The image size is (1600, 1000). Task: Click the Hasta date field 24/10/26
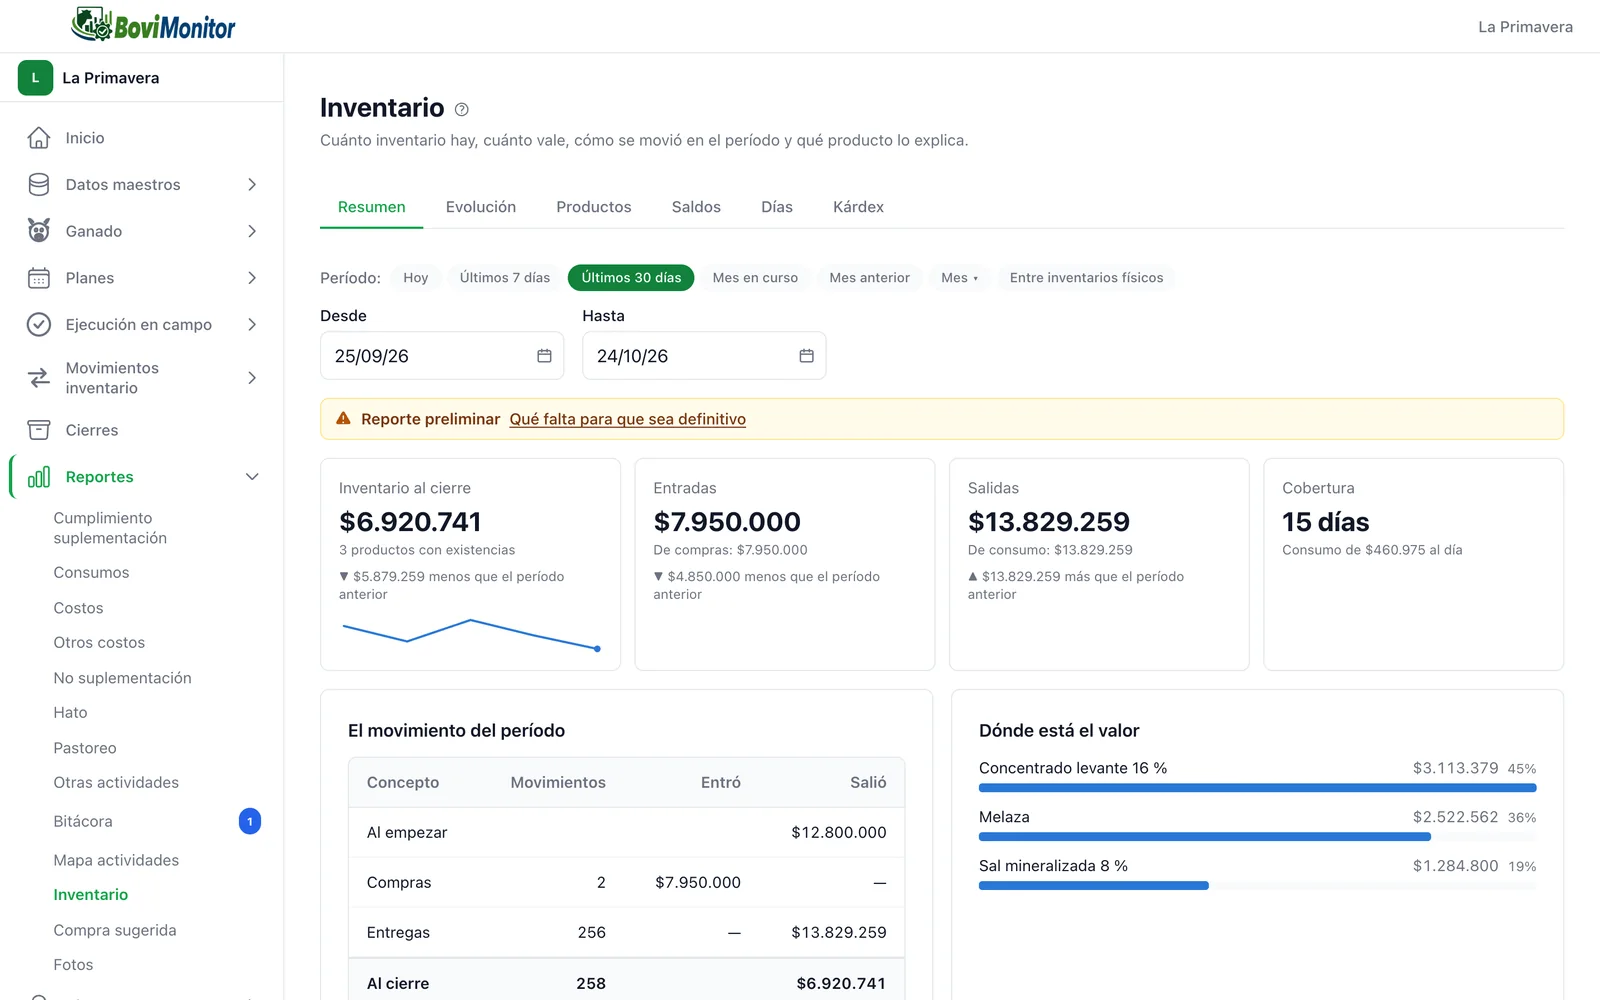click(704, 356)
